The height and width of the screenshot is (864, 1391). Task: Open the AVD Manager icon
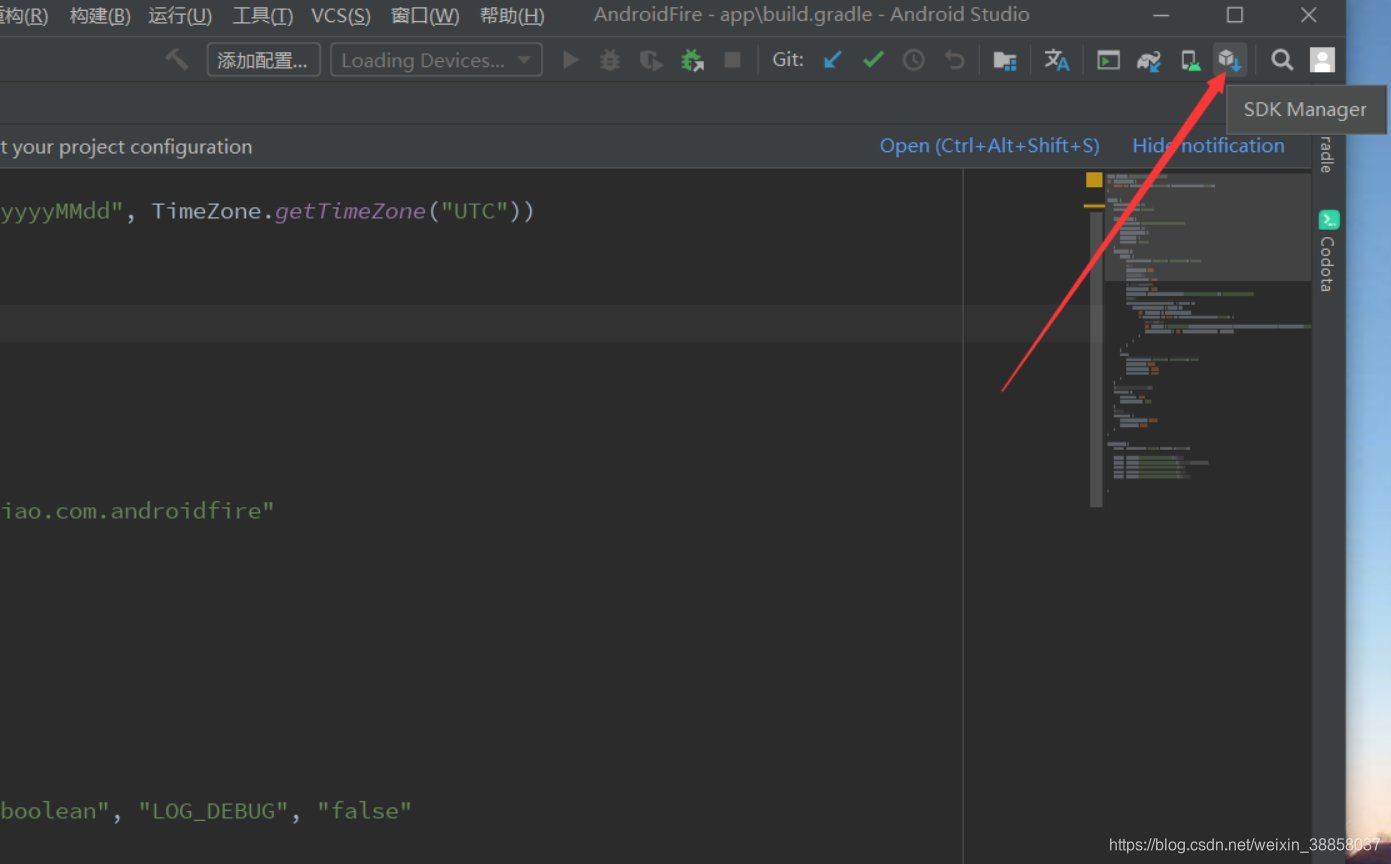[1190, 60]
